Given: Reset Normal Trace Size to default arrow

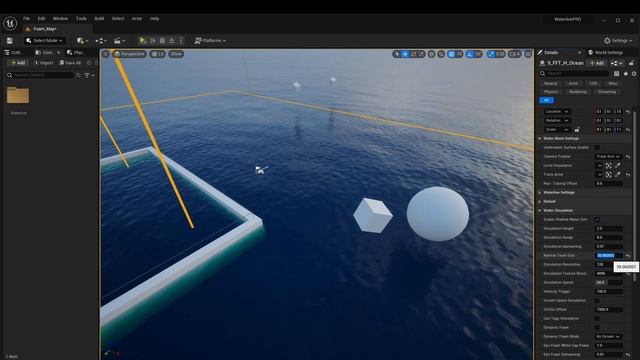Looking at the screenshot, I should (x=628, y=256).
